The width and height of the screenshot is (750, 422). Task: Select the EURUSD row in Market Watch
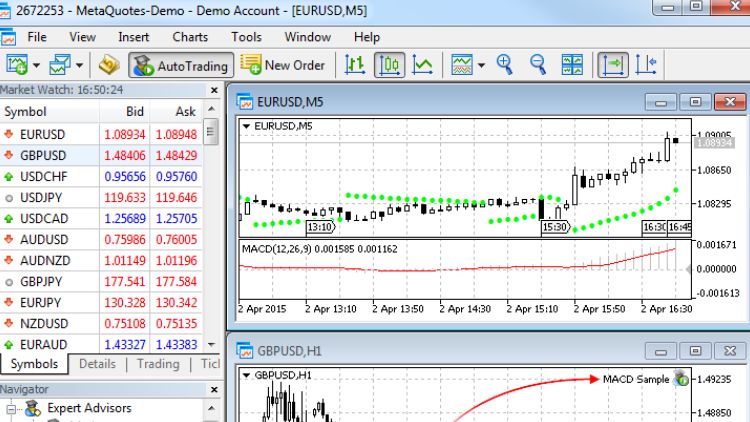[x=101, y=134]
